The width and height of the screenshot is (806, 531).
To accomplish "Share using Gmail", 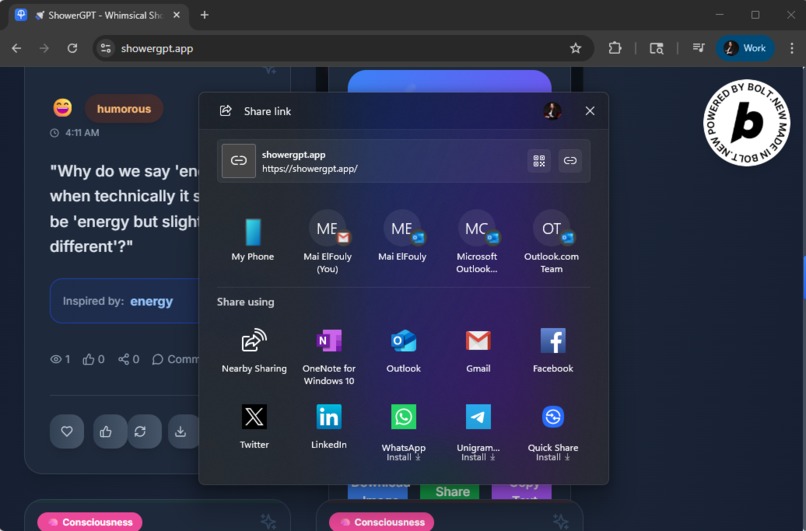I will (x=478, y=350).
